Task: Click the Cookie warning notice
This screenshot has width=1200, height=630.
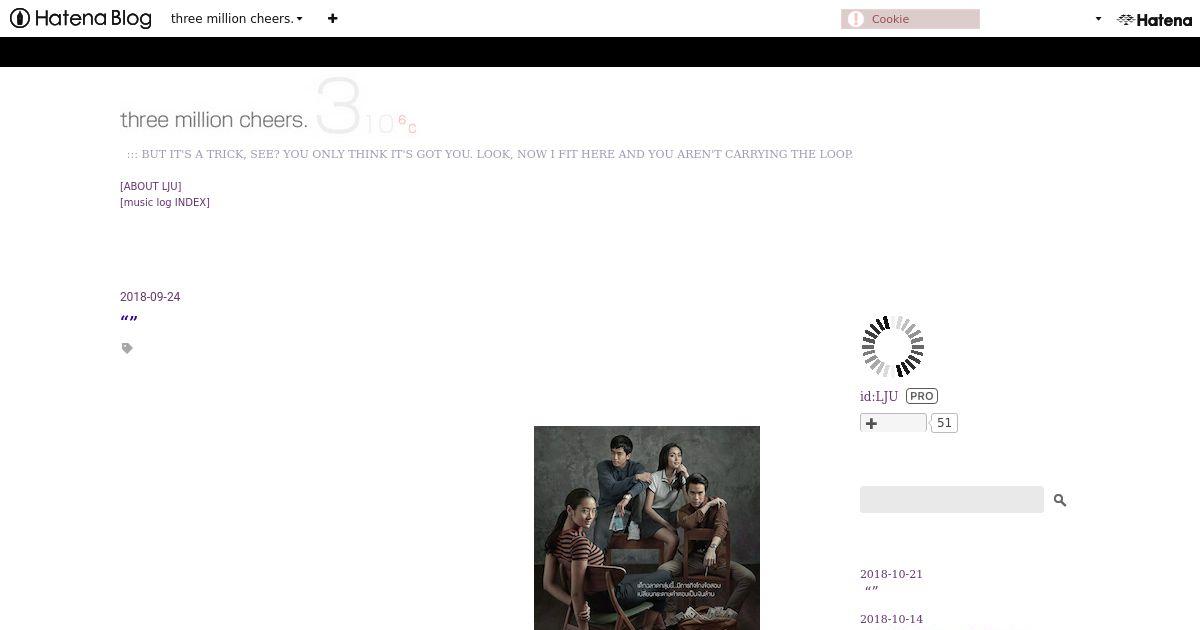Action: 910,19
